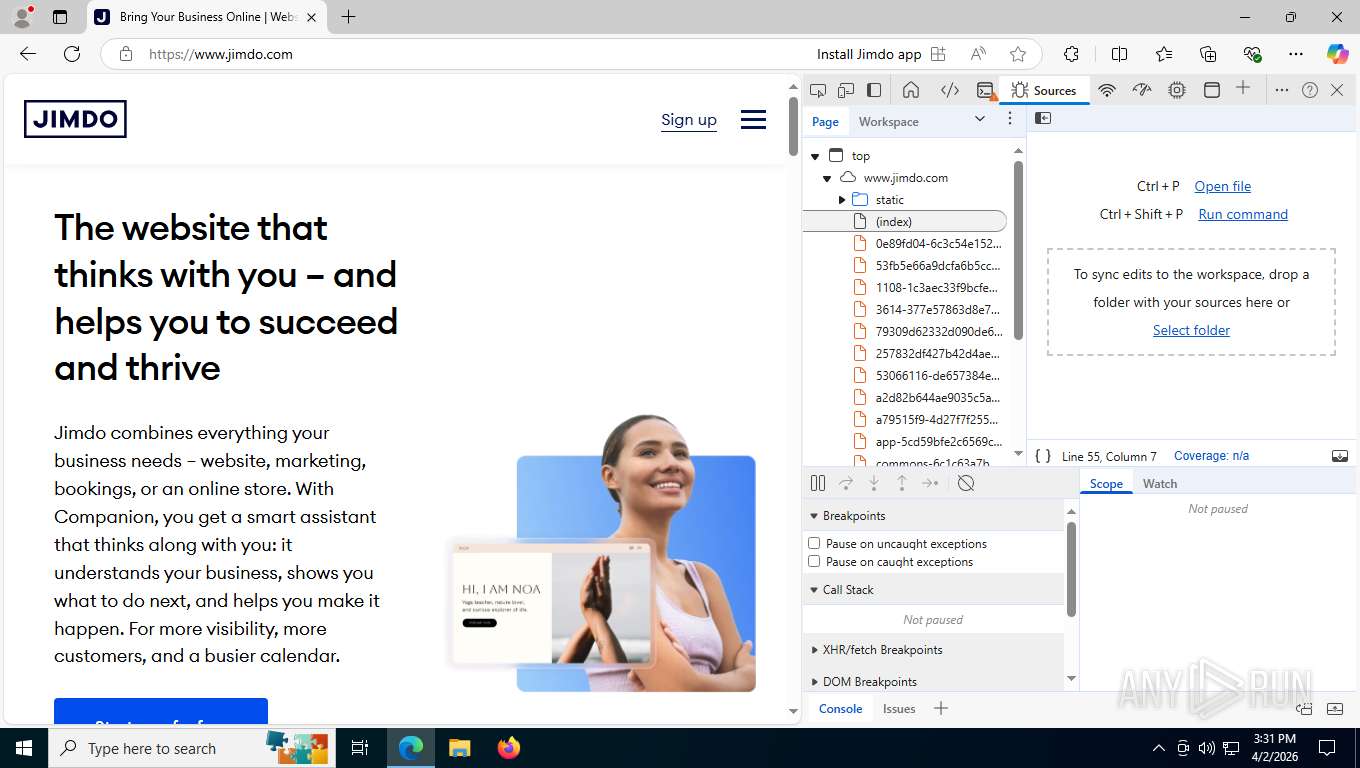Screen dimensions: 1360x768
Task: Click the Sign up link
Action: [x=689, y=120]
